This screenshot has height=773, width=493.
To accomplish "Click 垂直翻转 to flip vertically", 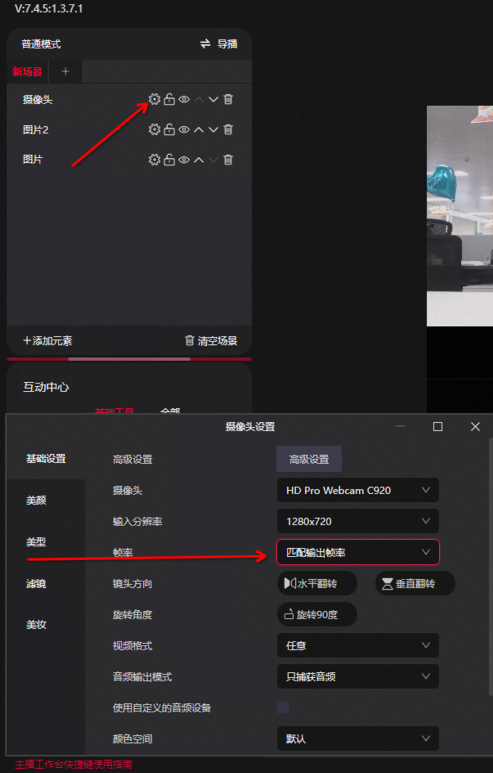I will tap(415, 584).
